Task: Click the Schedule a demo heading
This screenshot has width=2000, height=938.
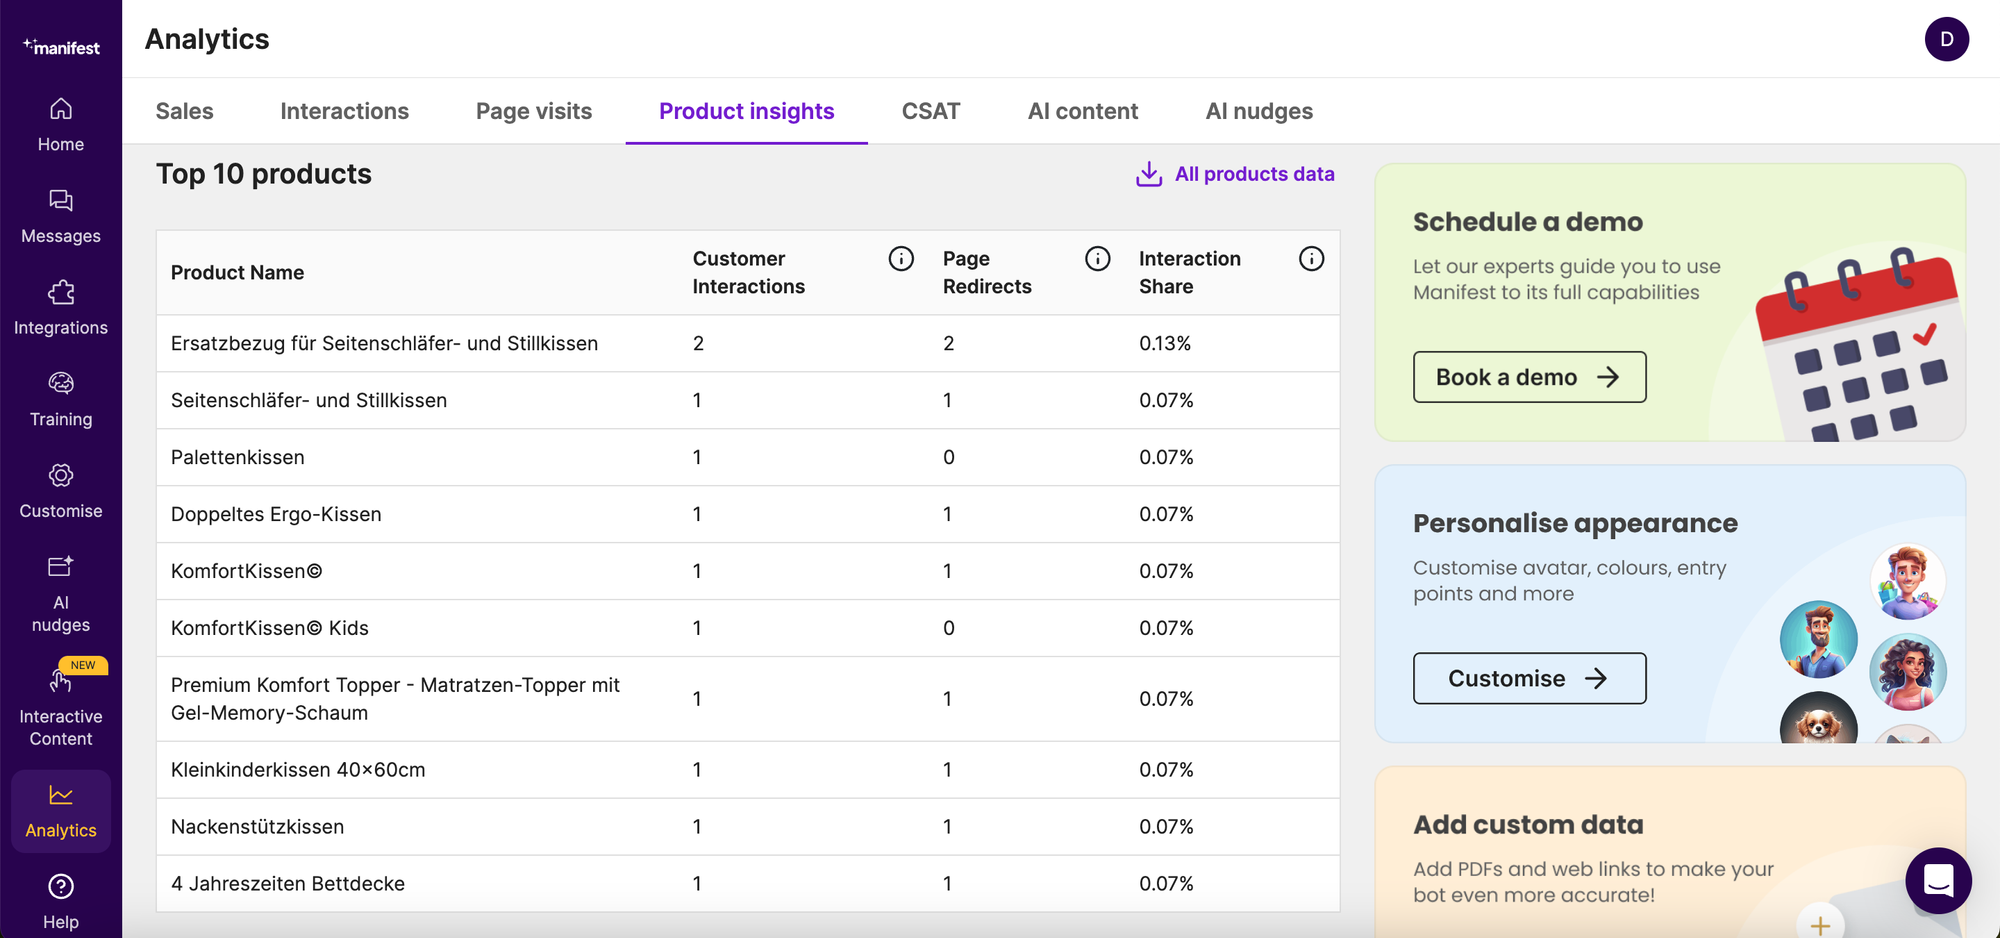Action: [1528, 222]
